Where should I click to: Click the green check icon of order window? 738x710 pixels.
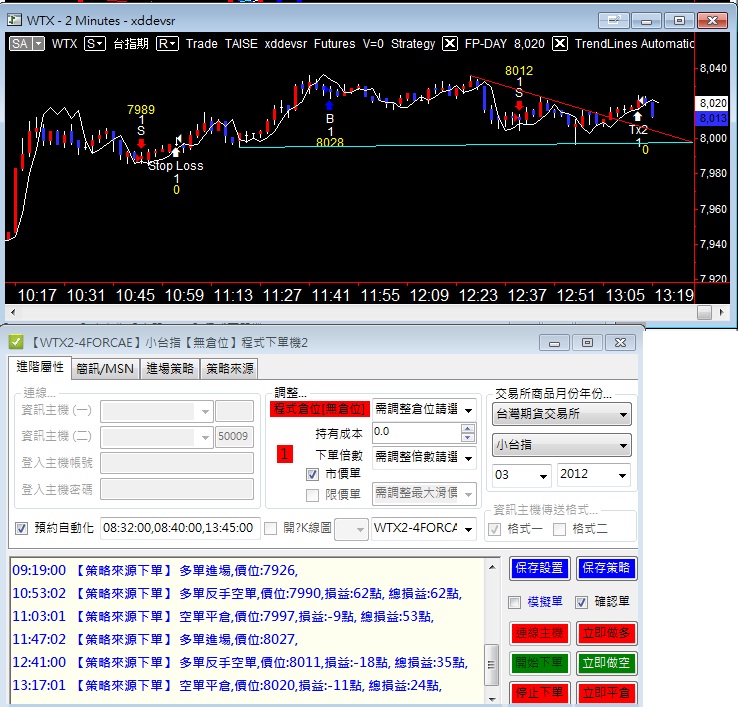pyautogui.click(x=16, y=343)
